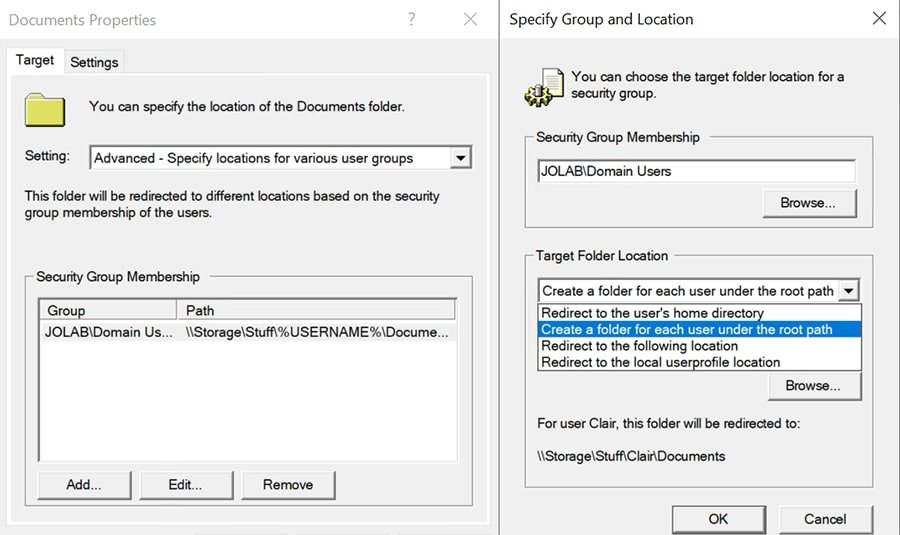This screenshot has height=535, width=900.
Task: Expand the Target Folder Location dropdown arrow
Action: pyautogui.click(x=848, y=291)
